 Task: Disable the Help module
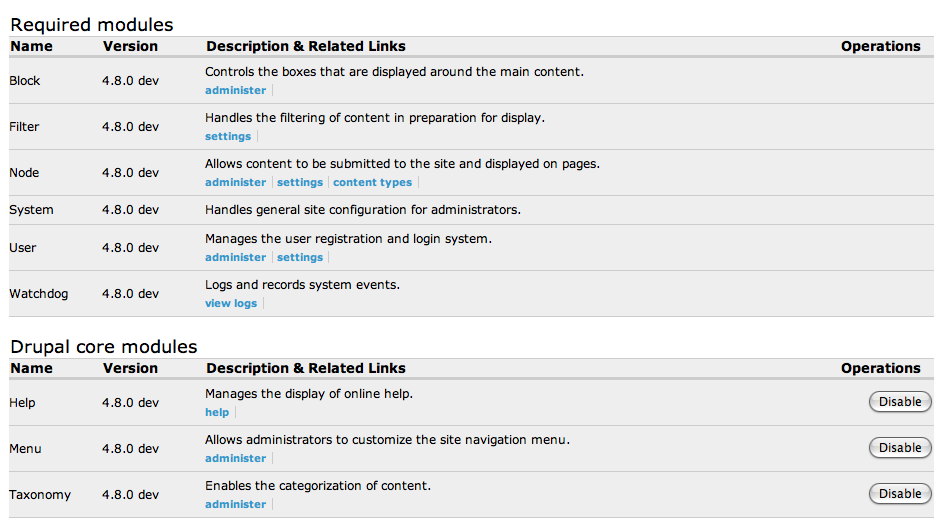click(x=900, y=402)
